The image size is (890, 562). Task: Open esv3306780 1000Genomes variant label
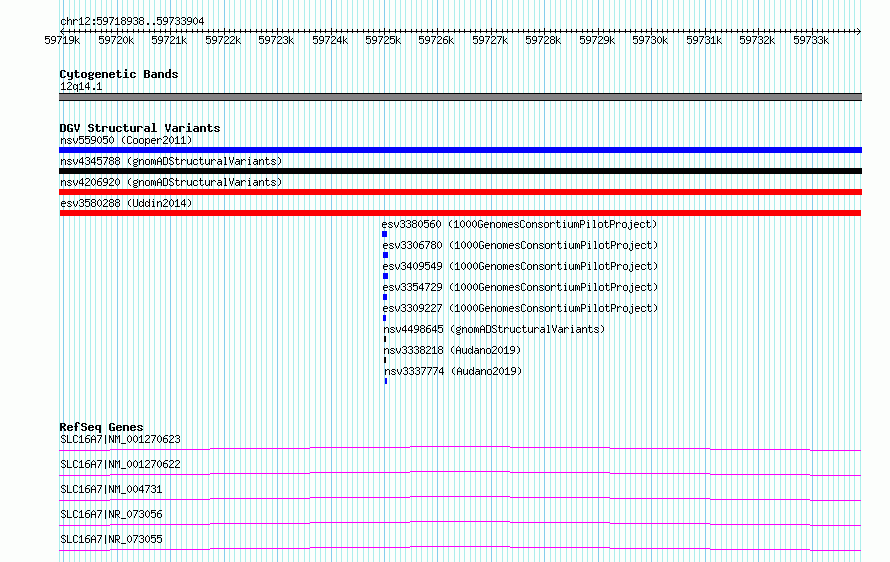coord(520,245)
